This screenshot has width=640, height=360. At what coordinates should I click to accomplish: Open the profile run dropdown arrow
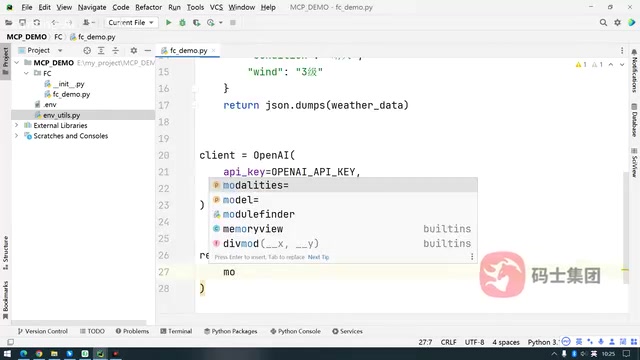pos(221,22)
